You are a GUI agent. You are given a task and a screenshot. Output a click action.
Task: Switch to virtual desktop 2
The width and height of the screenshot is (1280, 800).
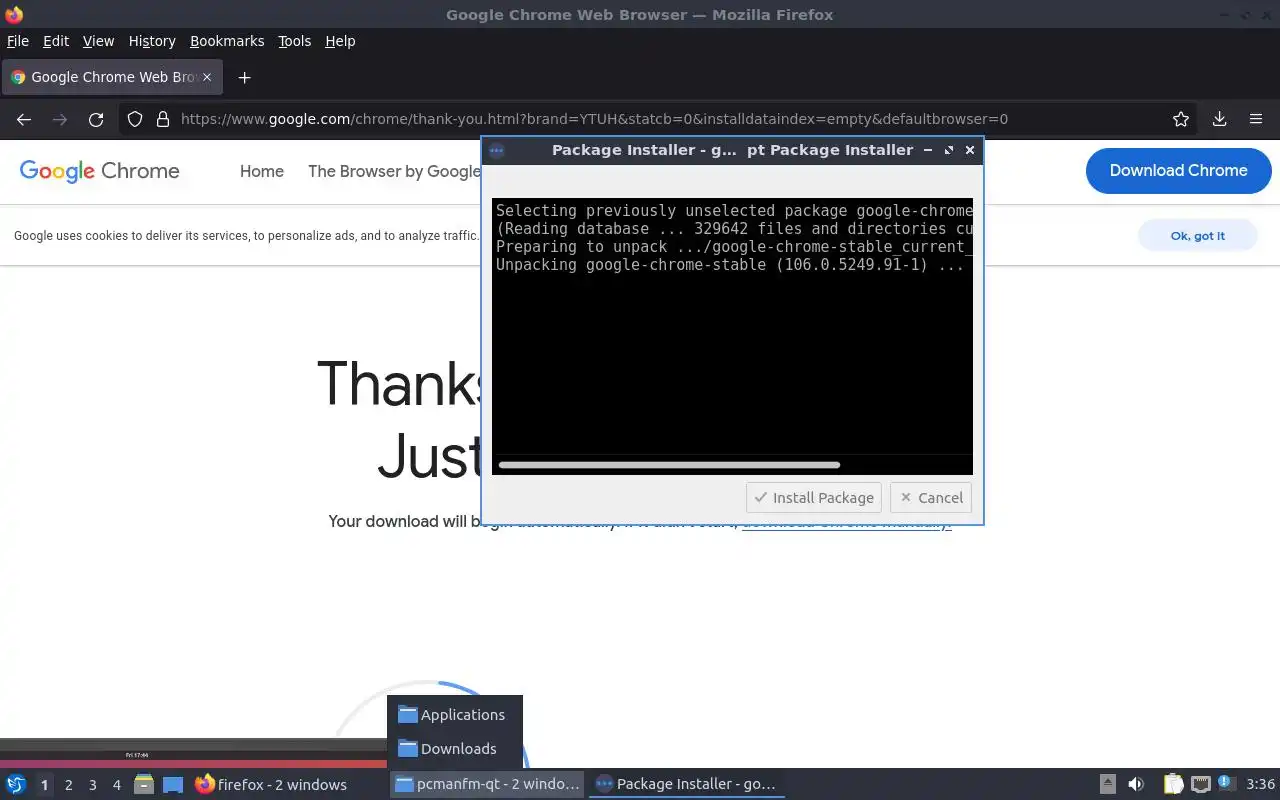click(x=69, y=785)
